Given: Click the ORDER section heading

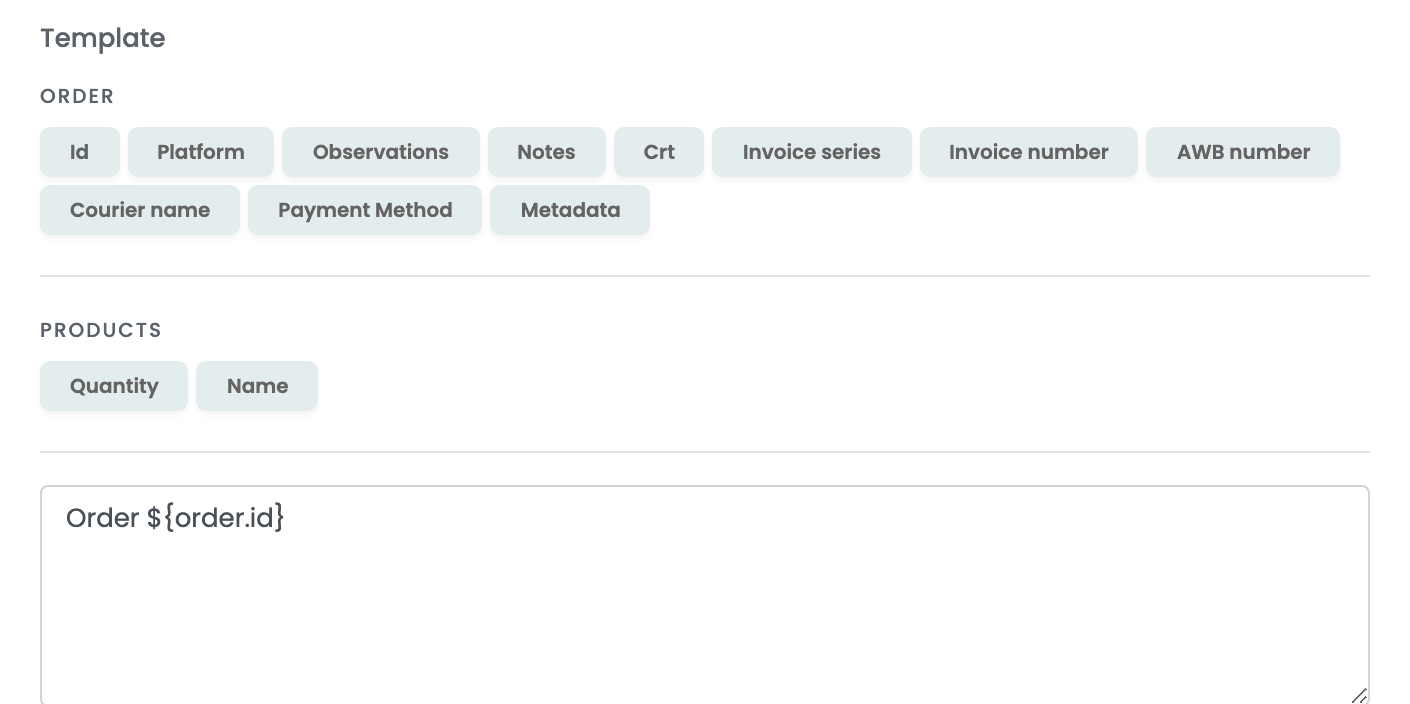Looking at the screenshot, I should (77, 96).
